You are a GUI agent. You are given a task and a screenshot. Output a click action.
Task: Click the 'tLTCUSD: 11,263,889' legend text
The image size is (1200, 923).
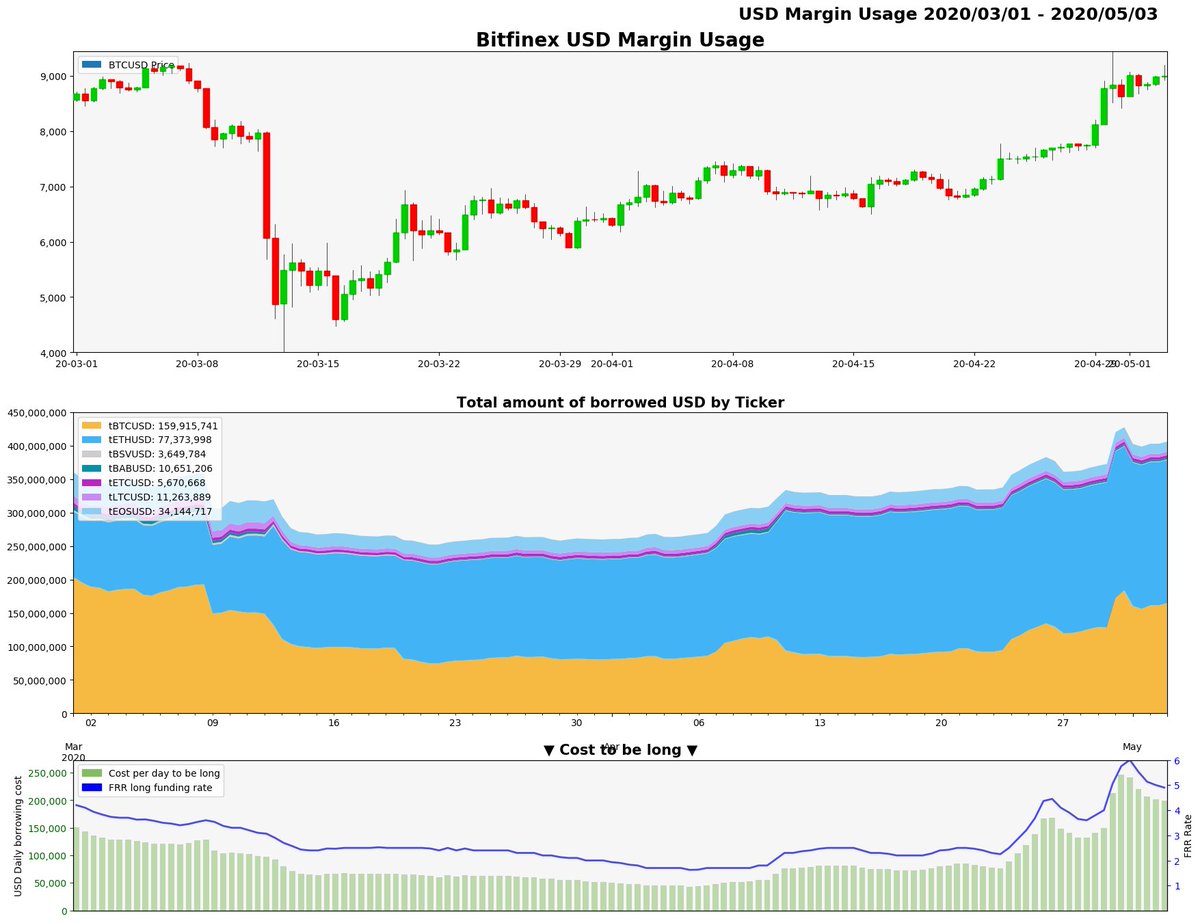(x=159, y=496)
